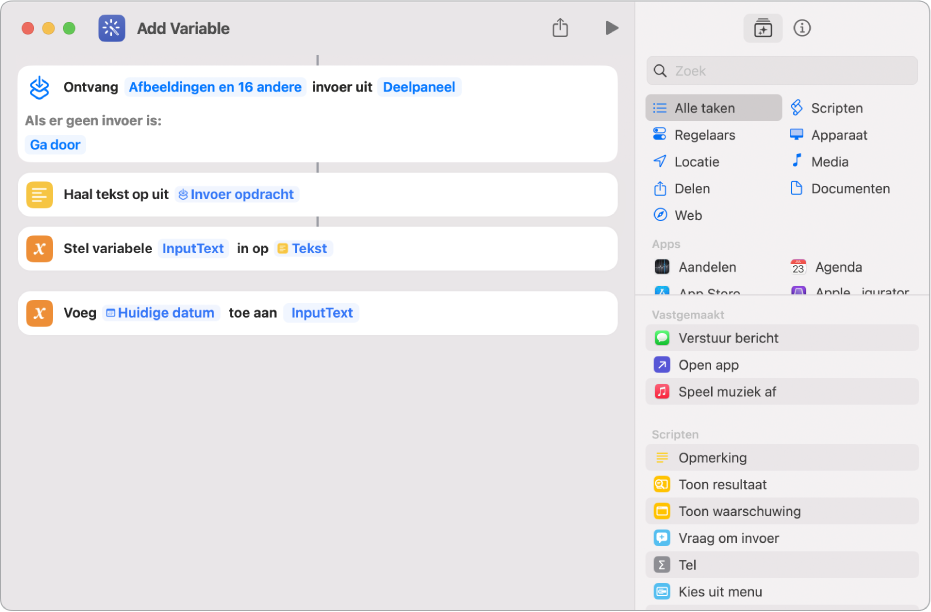Viewport: 931px width, 612px height.
Task: Click the Add Variable shortcut app icon
Action: pyautogui.click(x=112, y=28)
